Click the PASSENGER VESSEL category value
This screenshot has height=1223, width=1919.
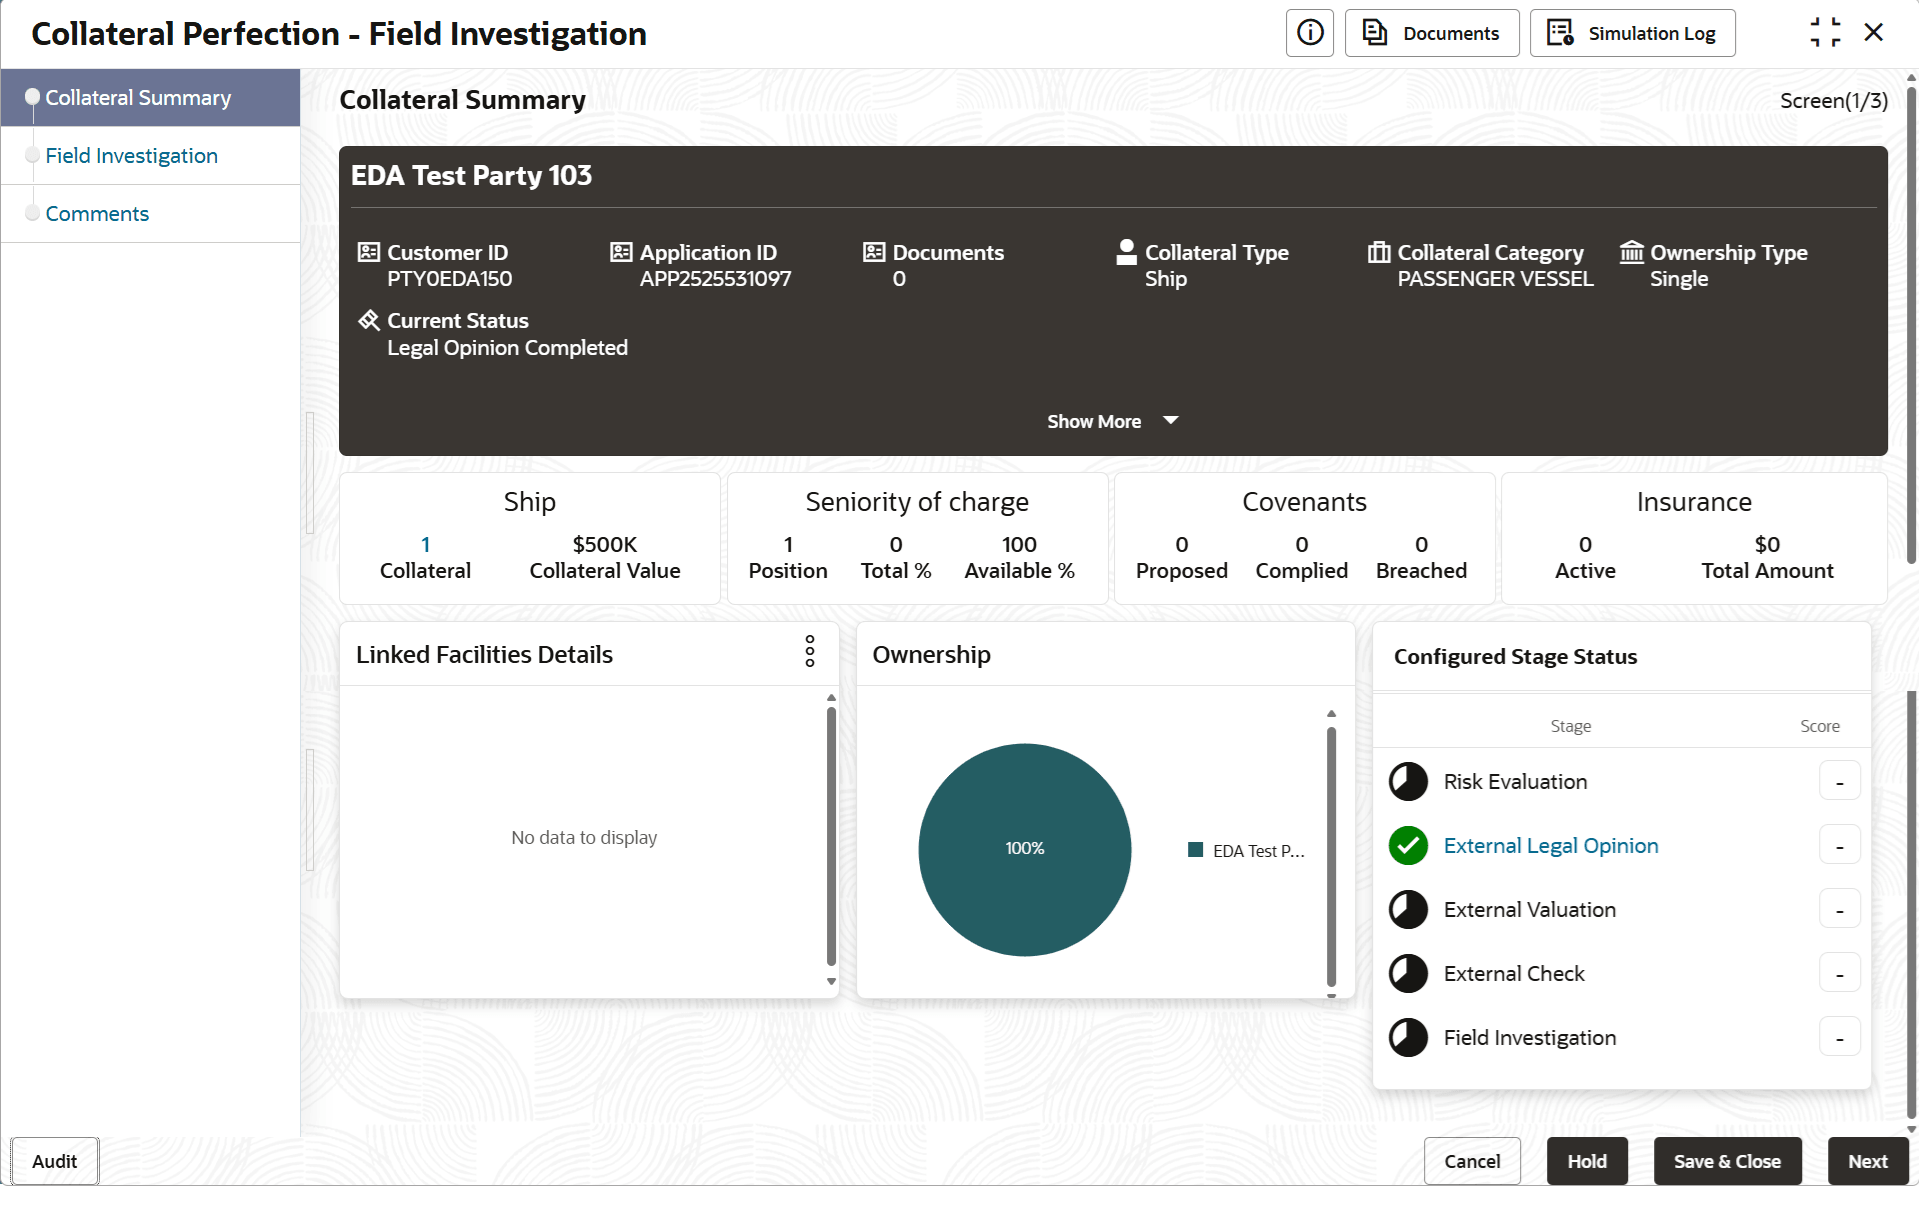1495,279
